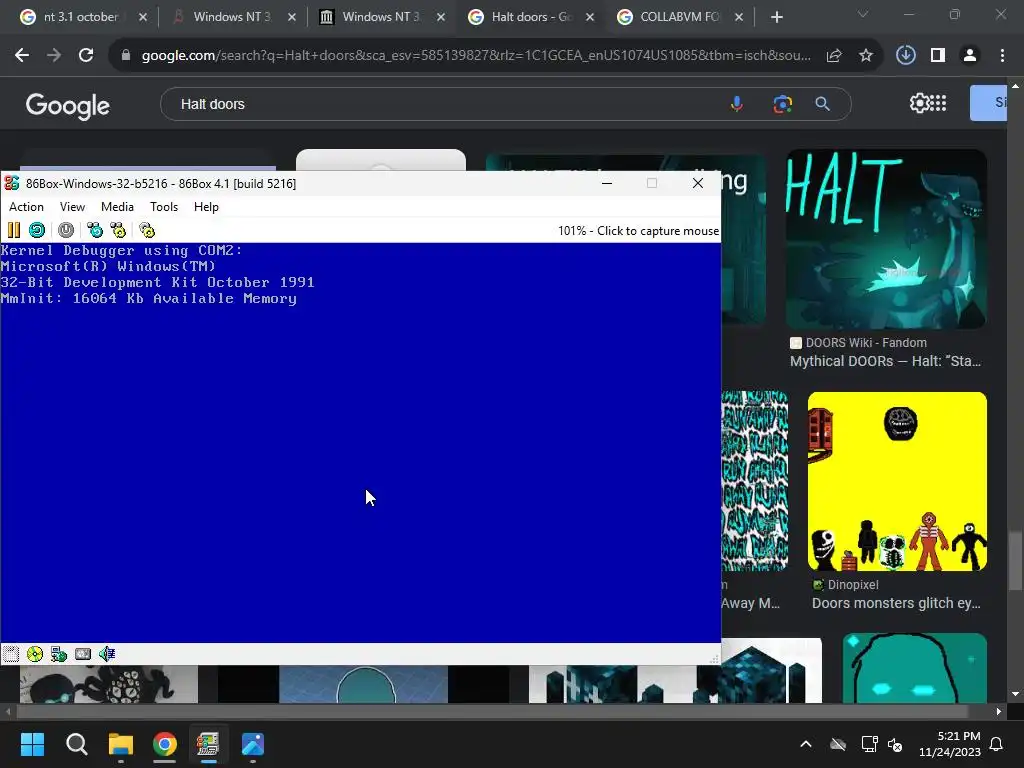Search by image with Google Lens

782,104
